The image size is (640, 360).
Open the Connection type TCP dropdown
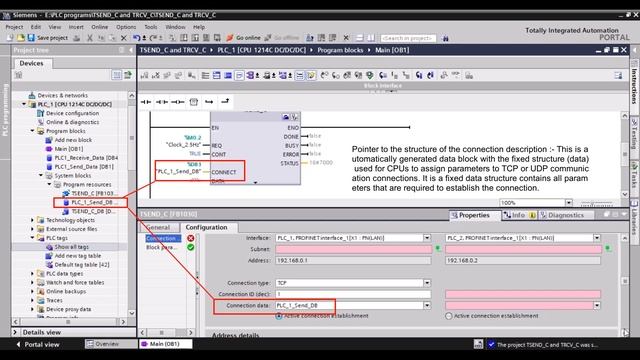point(427,283)
